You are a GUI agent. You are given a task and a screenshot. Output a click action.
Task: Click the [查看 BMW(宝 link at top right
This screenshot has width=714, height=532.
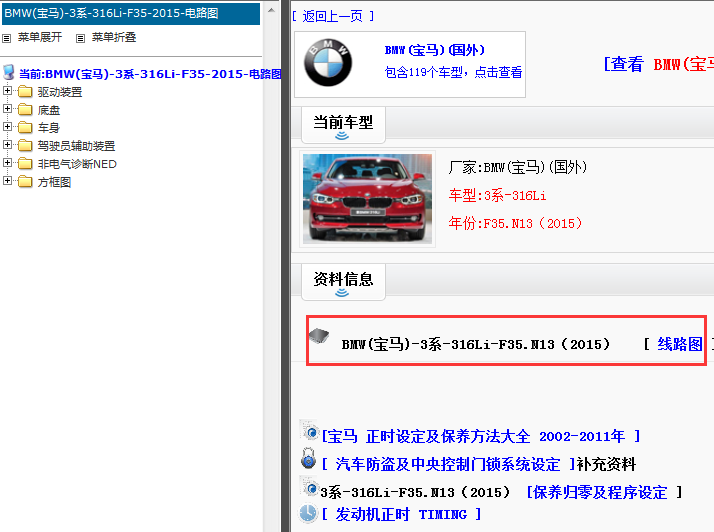(658, 64)
